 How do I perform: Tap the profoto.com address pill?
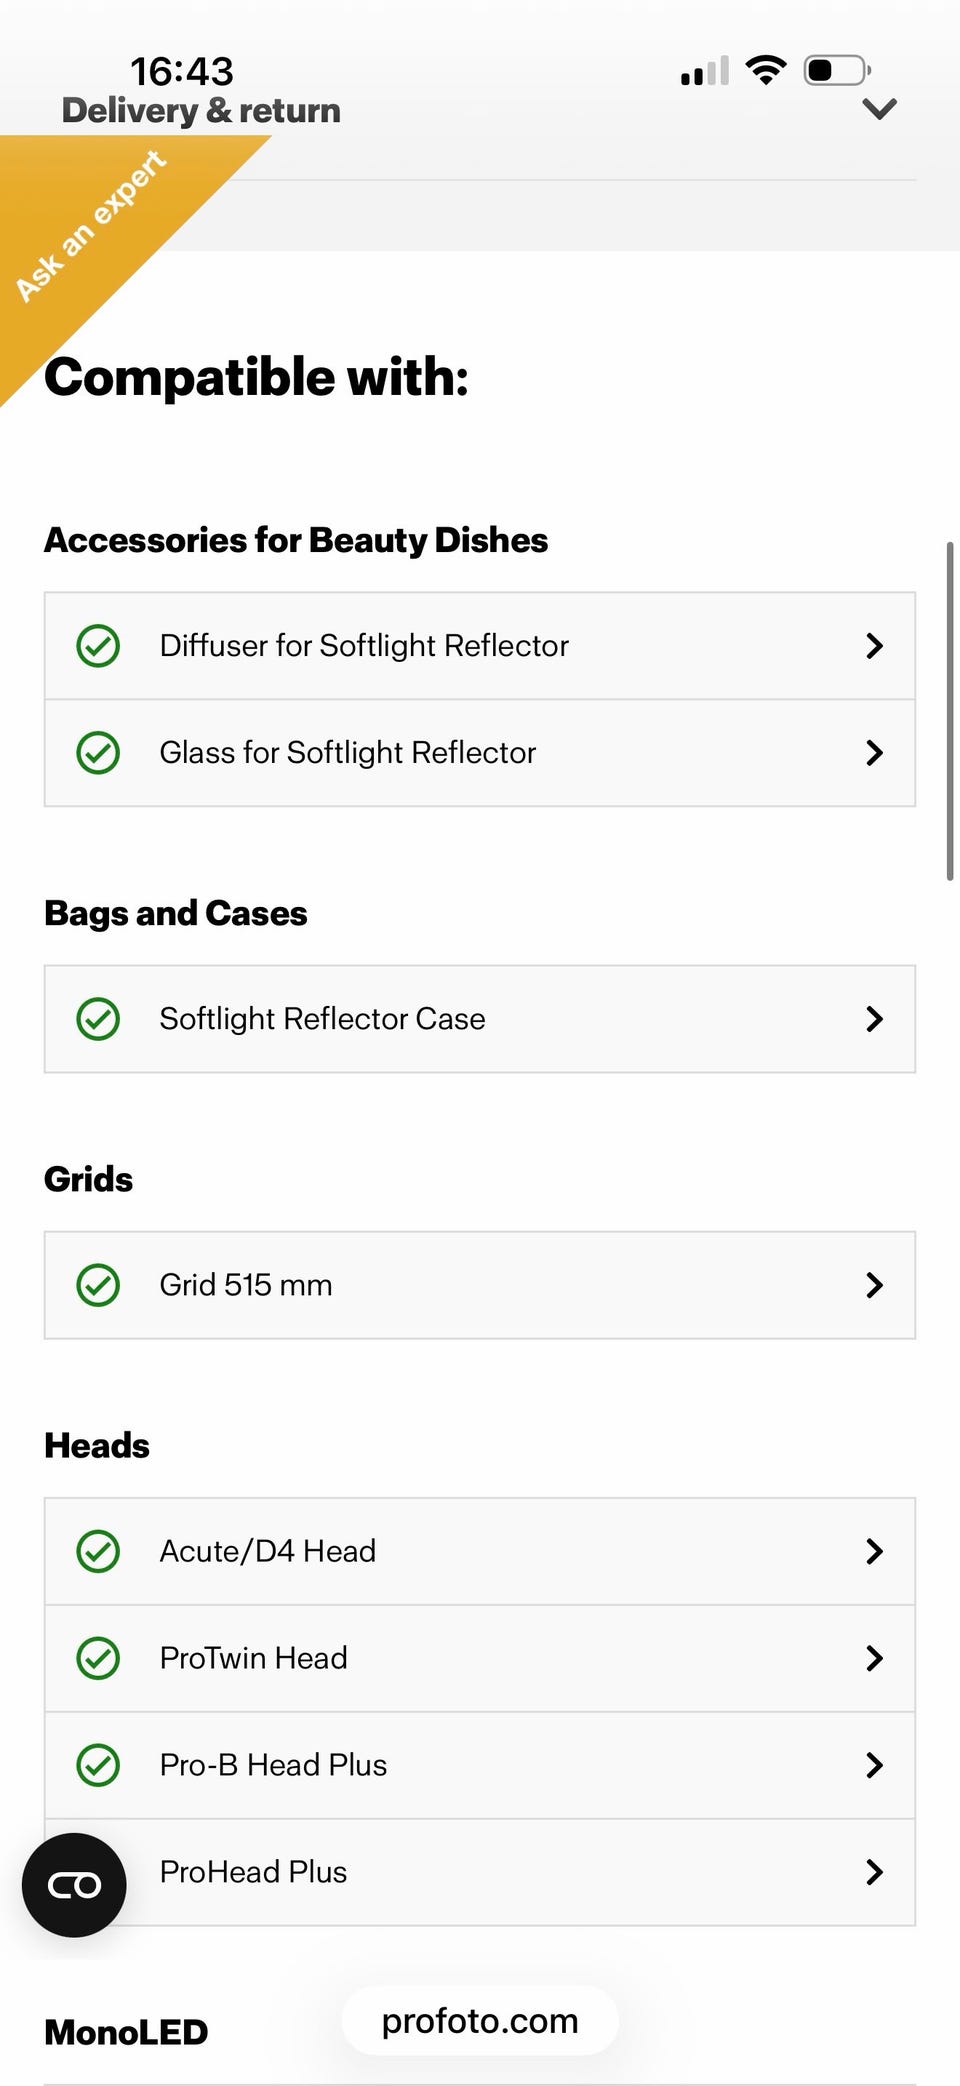(480, 2021)
